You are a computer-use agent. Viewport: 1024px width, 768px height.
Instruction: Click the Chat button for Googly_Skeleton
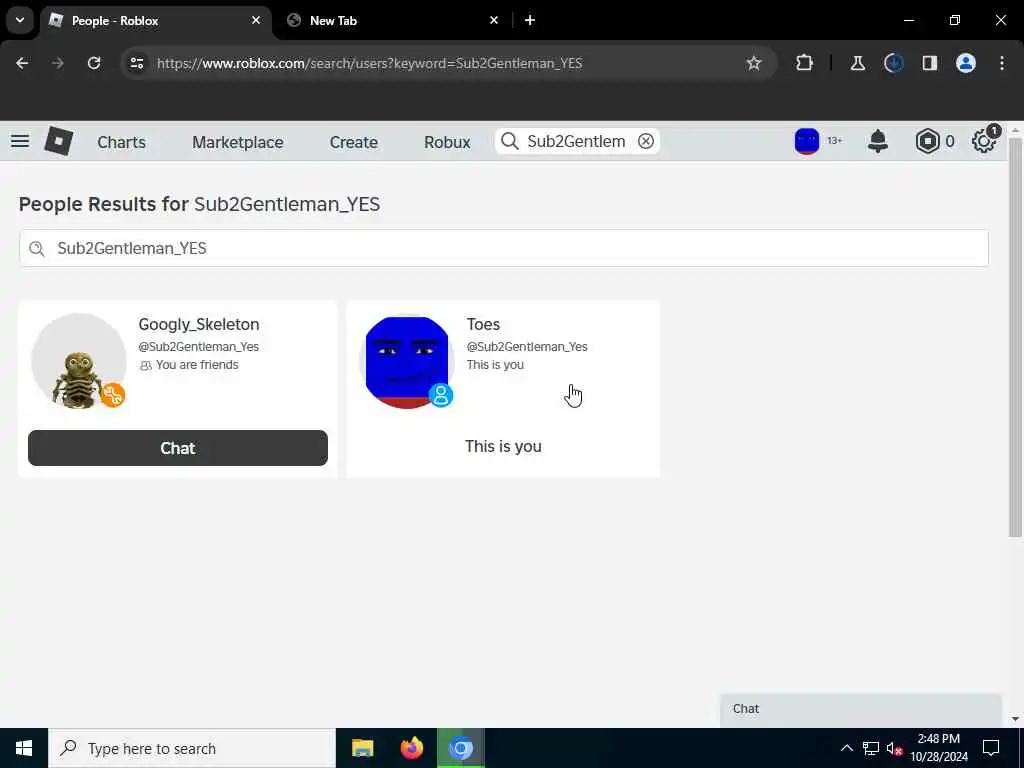click(178, 448)
